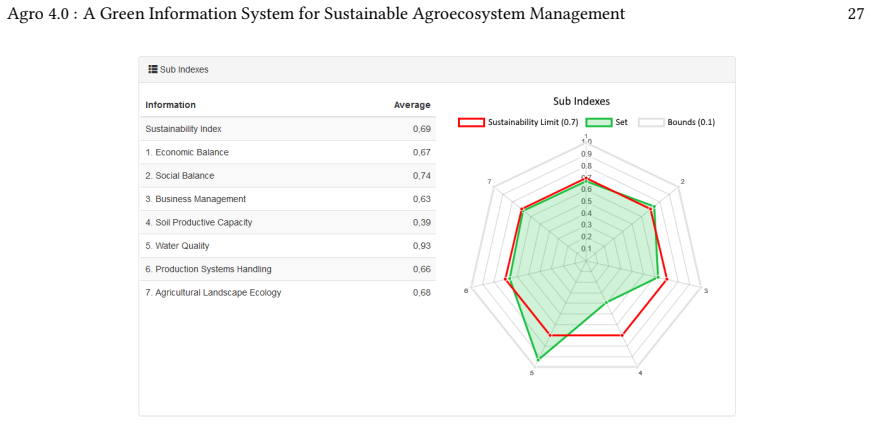Image resolution: width=871 pixels, height=423 pixels.
Task: Click the list icon beside Sub Indexes
Action: click(x=153, y=69)
